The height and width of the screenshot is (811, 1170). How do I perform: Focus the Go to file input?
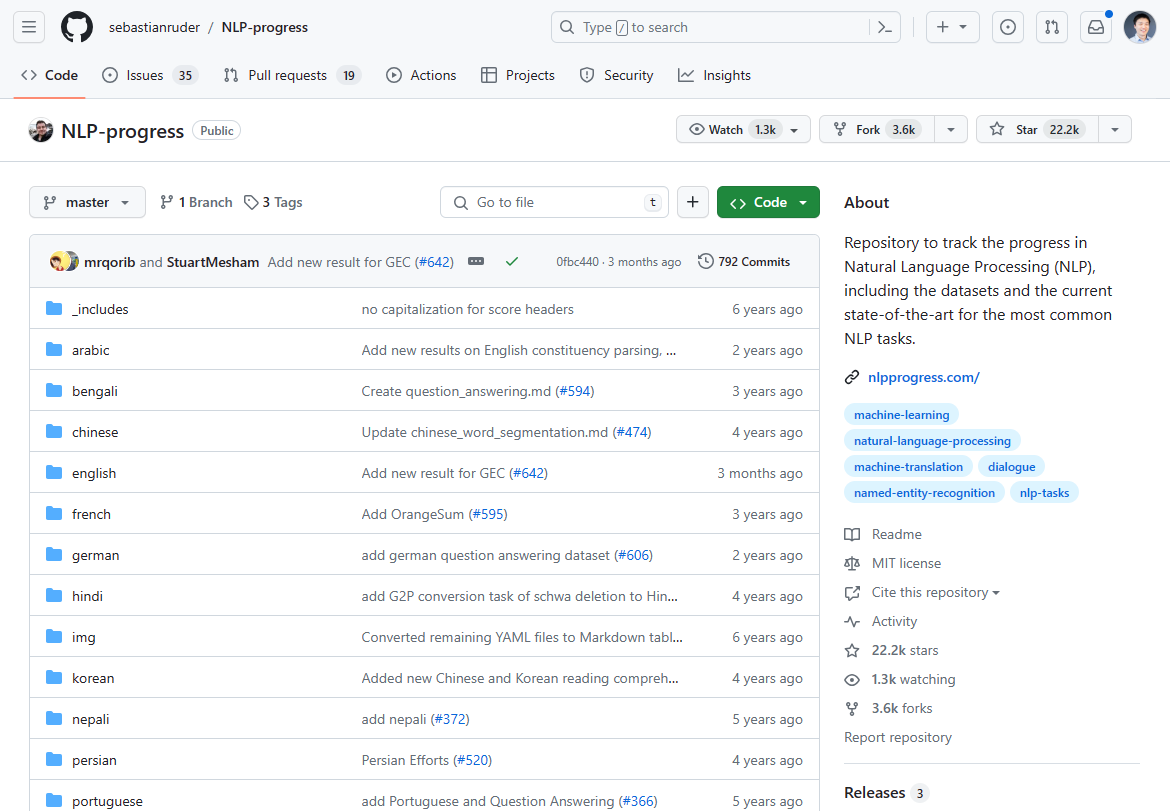(x=554, y=202)
